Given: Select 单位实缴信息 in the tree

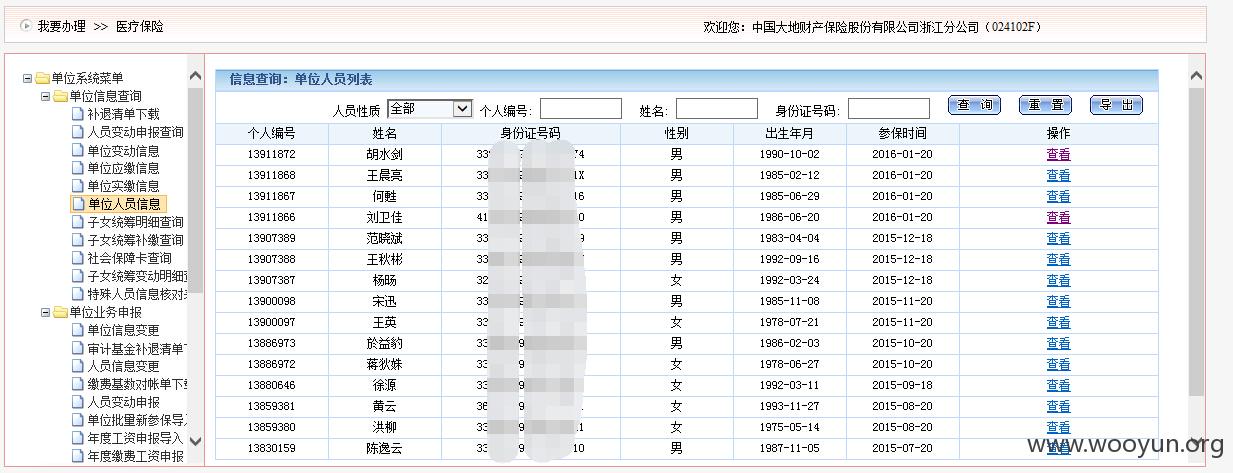Looking at the screenshot, I should point(123,186).
